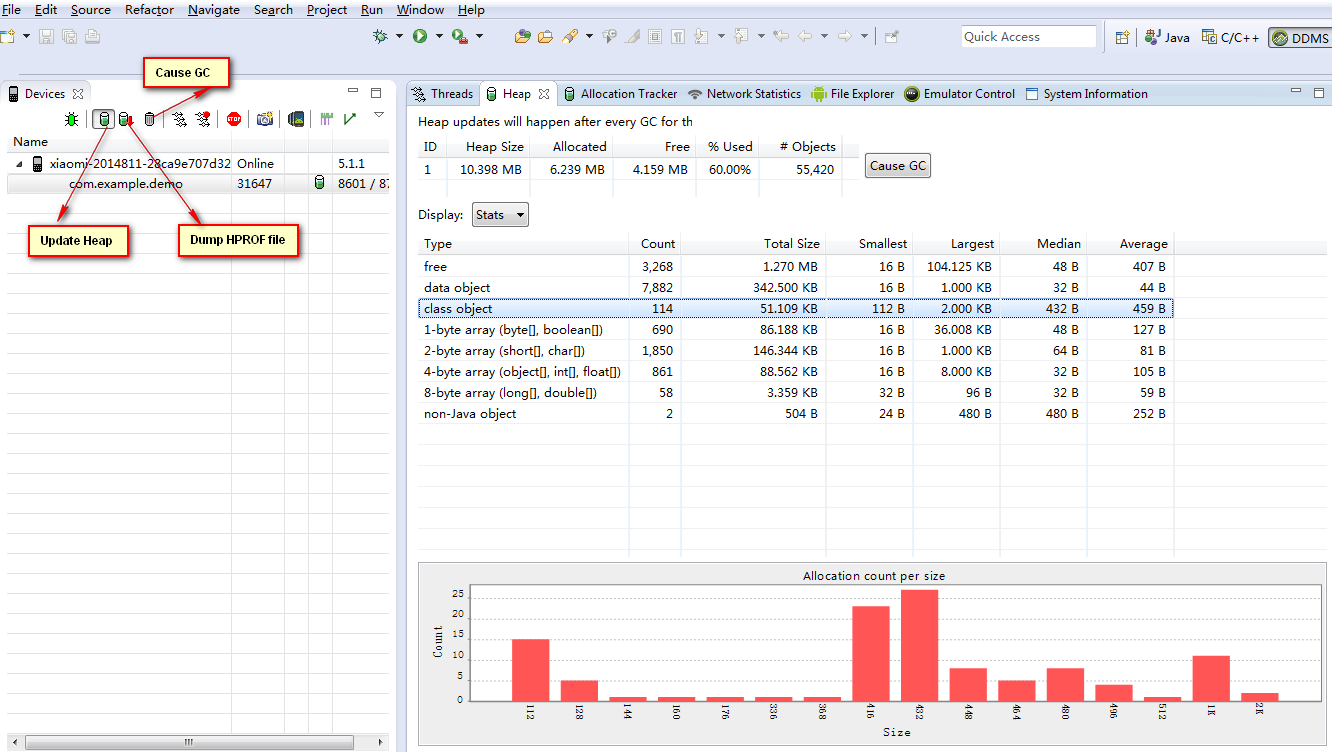Click the Forward navigation arrow

pyautogui.click(x=845, y=36)
